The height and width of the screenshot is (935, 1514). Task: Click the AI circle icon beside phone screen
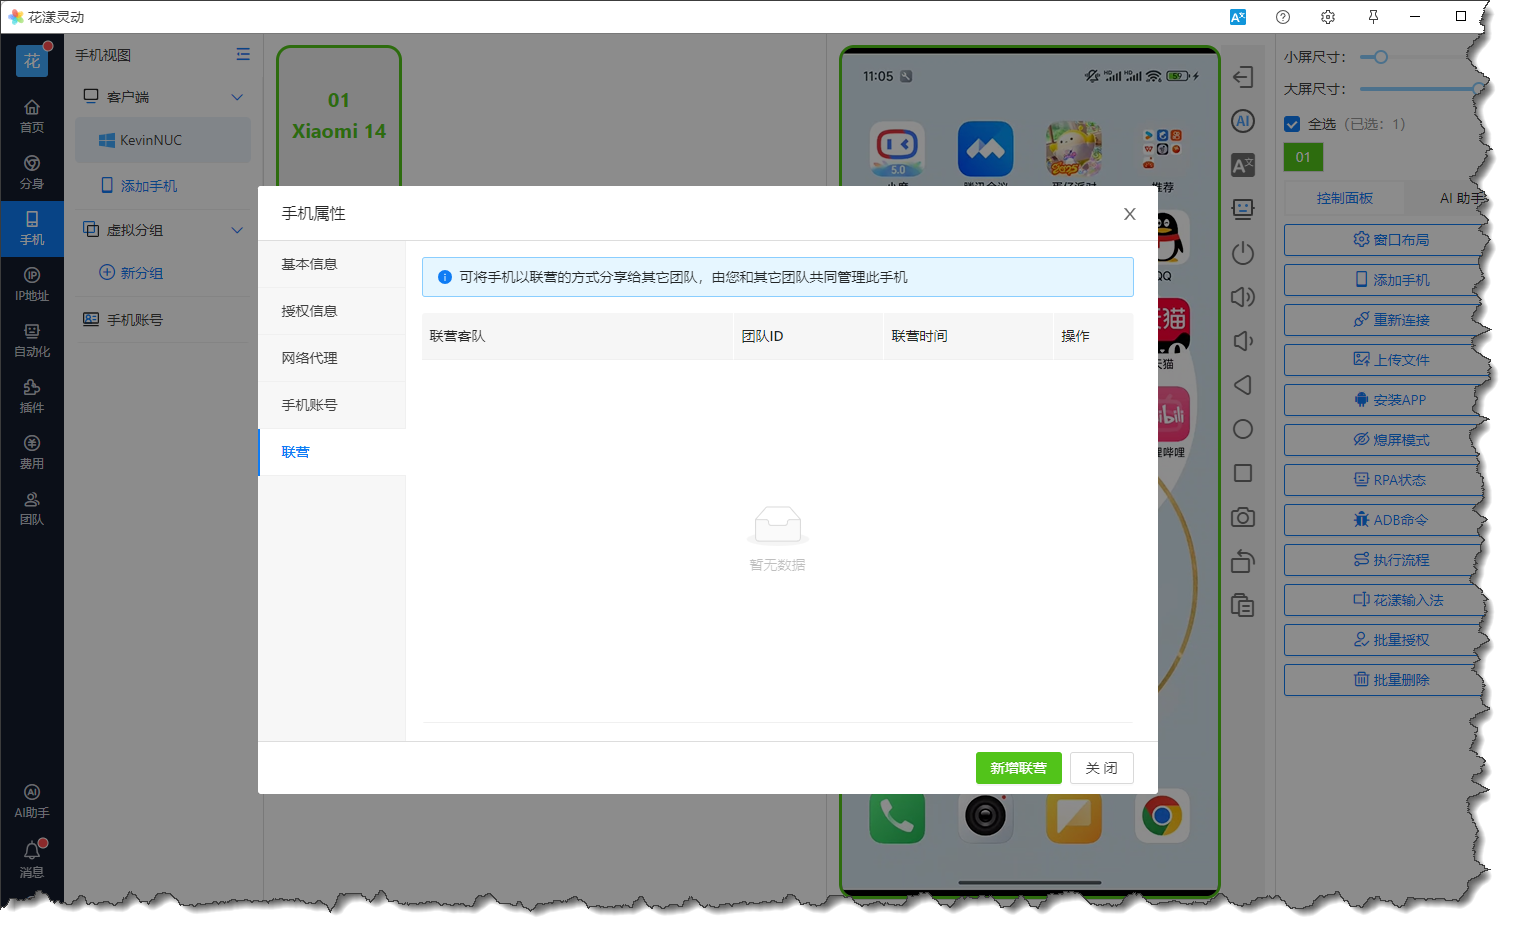[x=1243, y=121]
